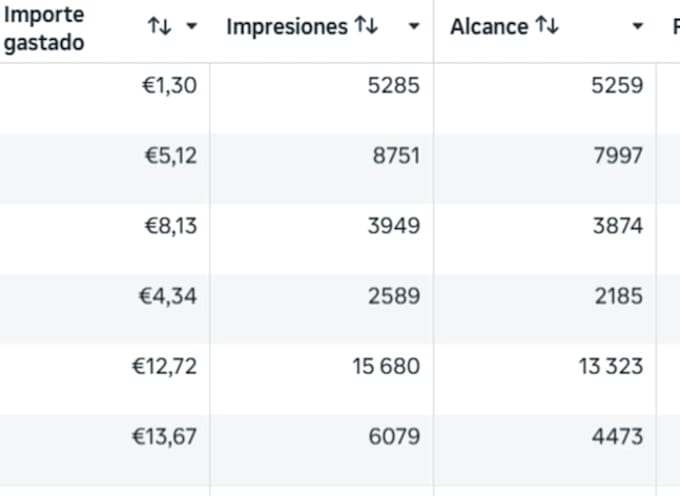Sort by Importe gastado arrows icon

click(x=159, y=26)
